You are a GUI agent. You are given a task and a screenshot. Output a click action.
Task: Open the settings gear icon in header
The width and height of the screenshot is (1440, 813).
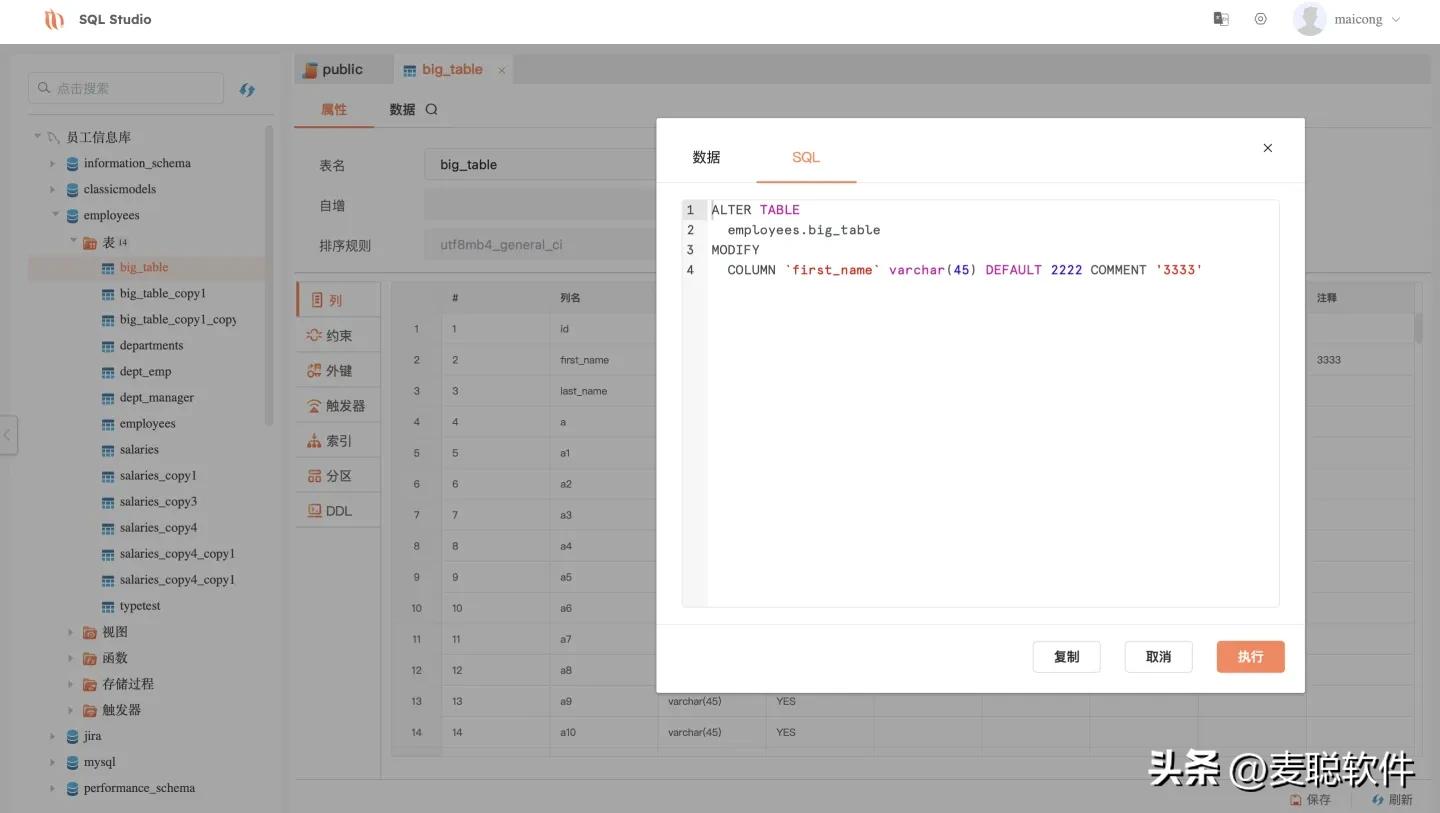tap(1260, 19)
